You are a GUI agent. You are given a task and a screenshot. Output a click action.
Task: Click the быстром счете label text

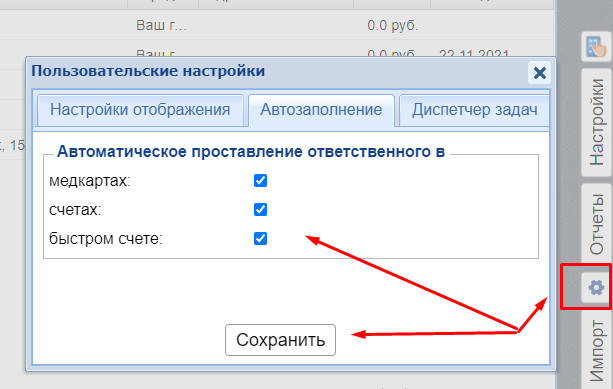106,238
